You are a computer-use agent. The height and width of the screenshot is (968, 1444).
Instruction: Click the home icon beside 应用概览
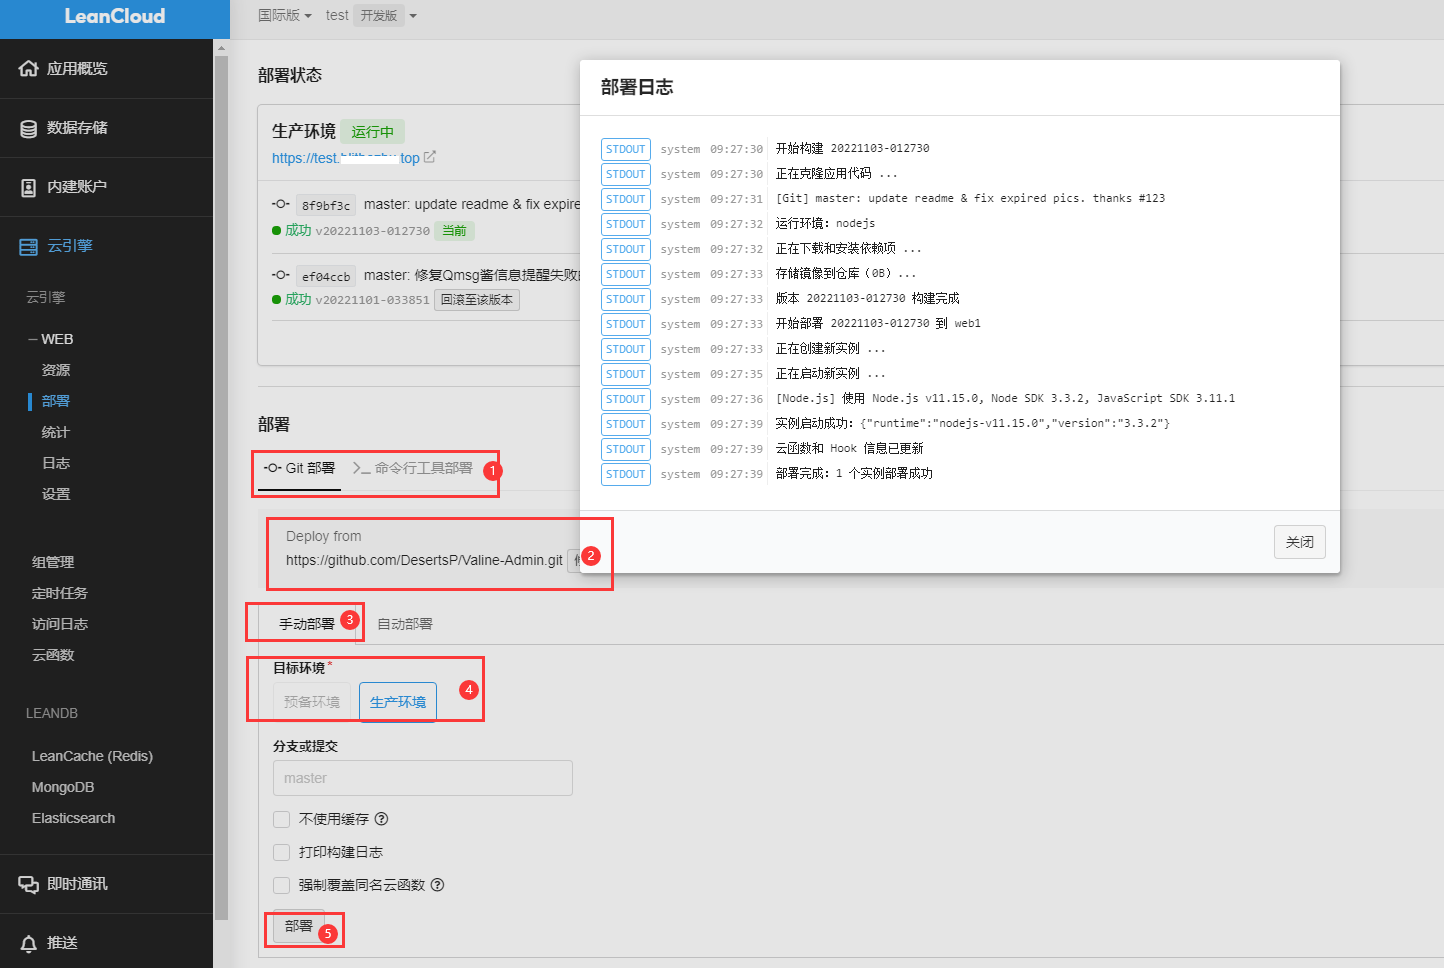(x=28, y=69)
